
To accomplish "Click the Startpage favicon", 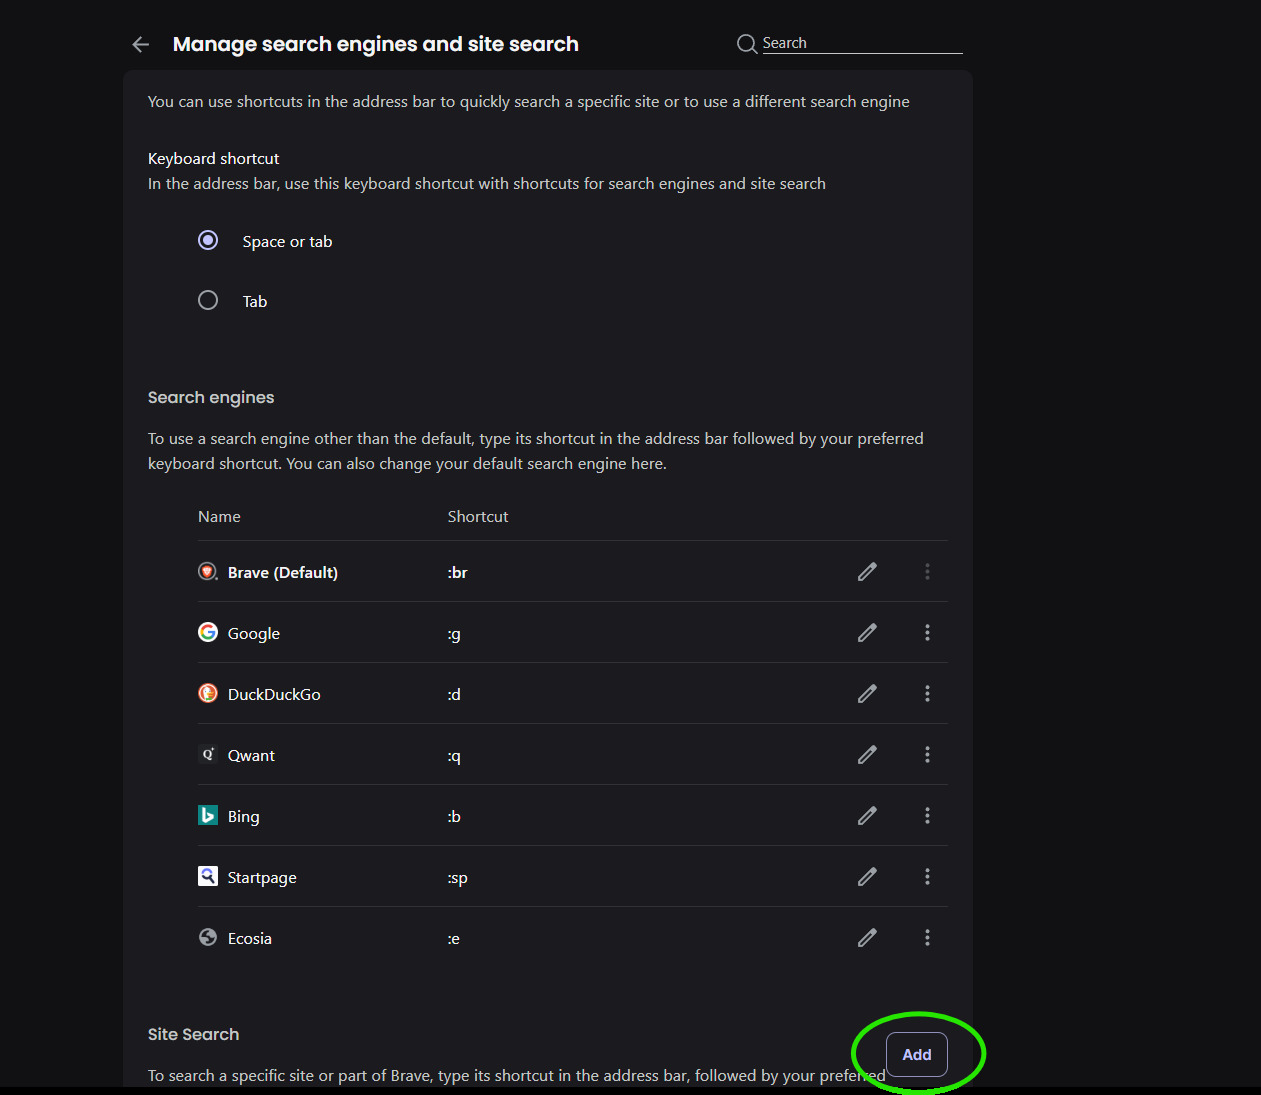I will click(x=207, y=876).
